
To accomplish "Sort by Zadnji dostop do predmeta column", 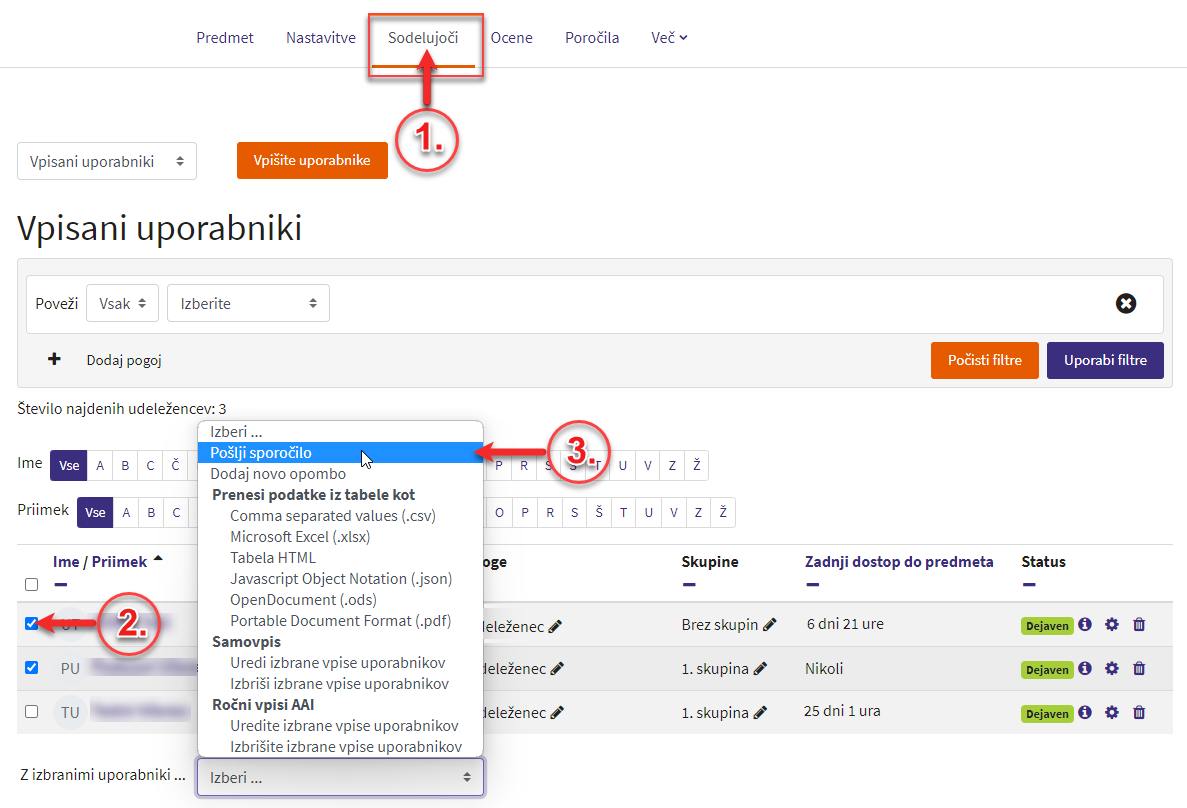I will [898, 562].
